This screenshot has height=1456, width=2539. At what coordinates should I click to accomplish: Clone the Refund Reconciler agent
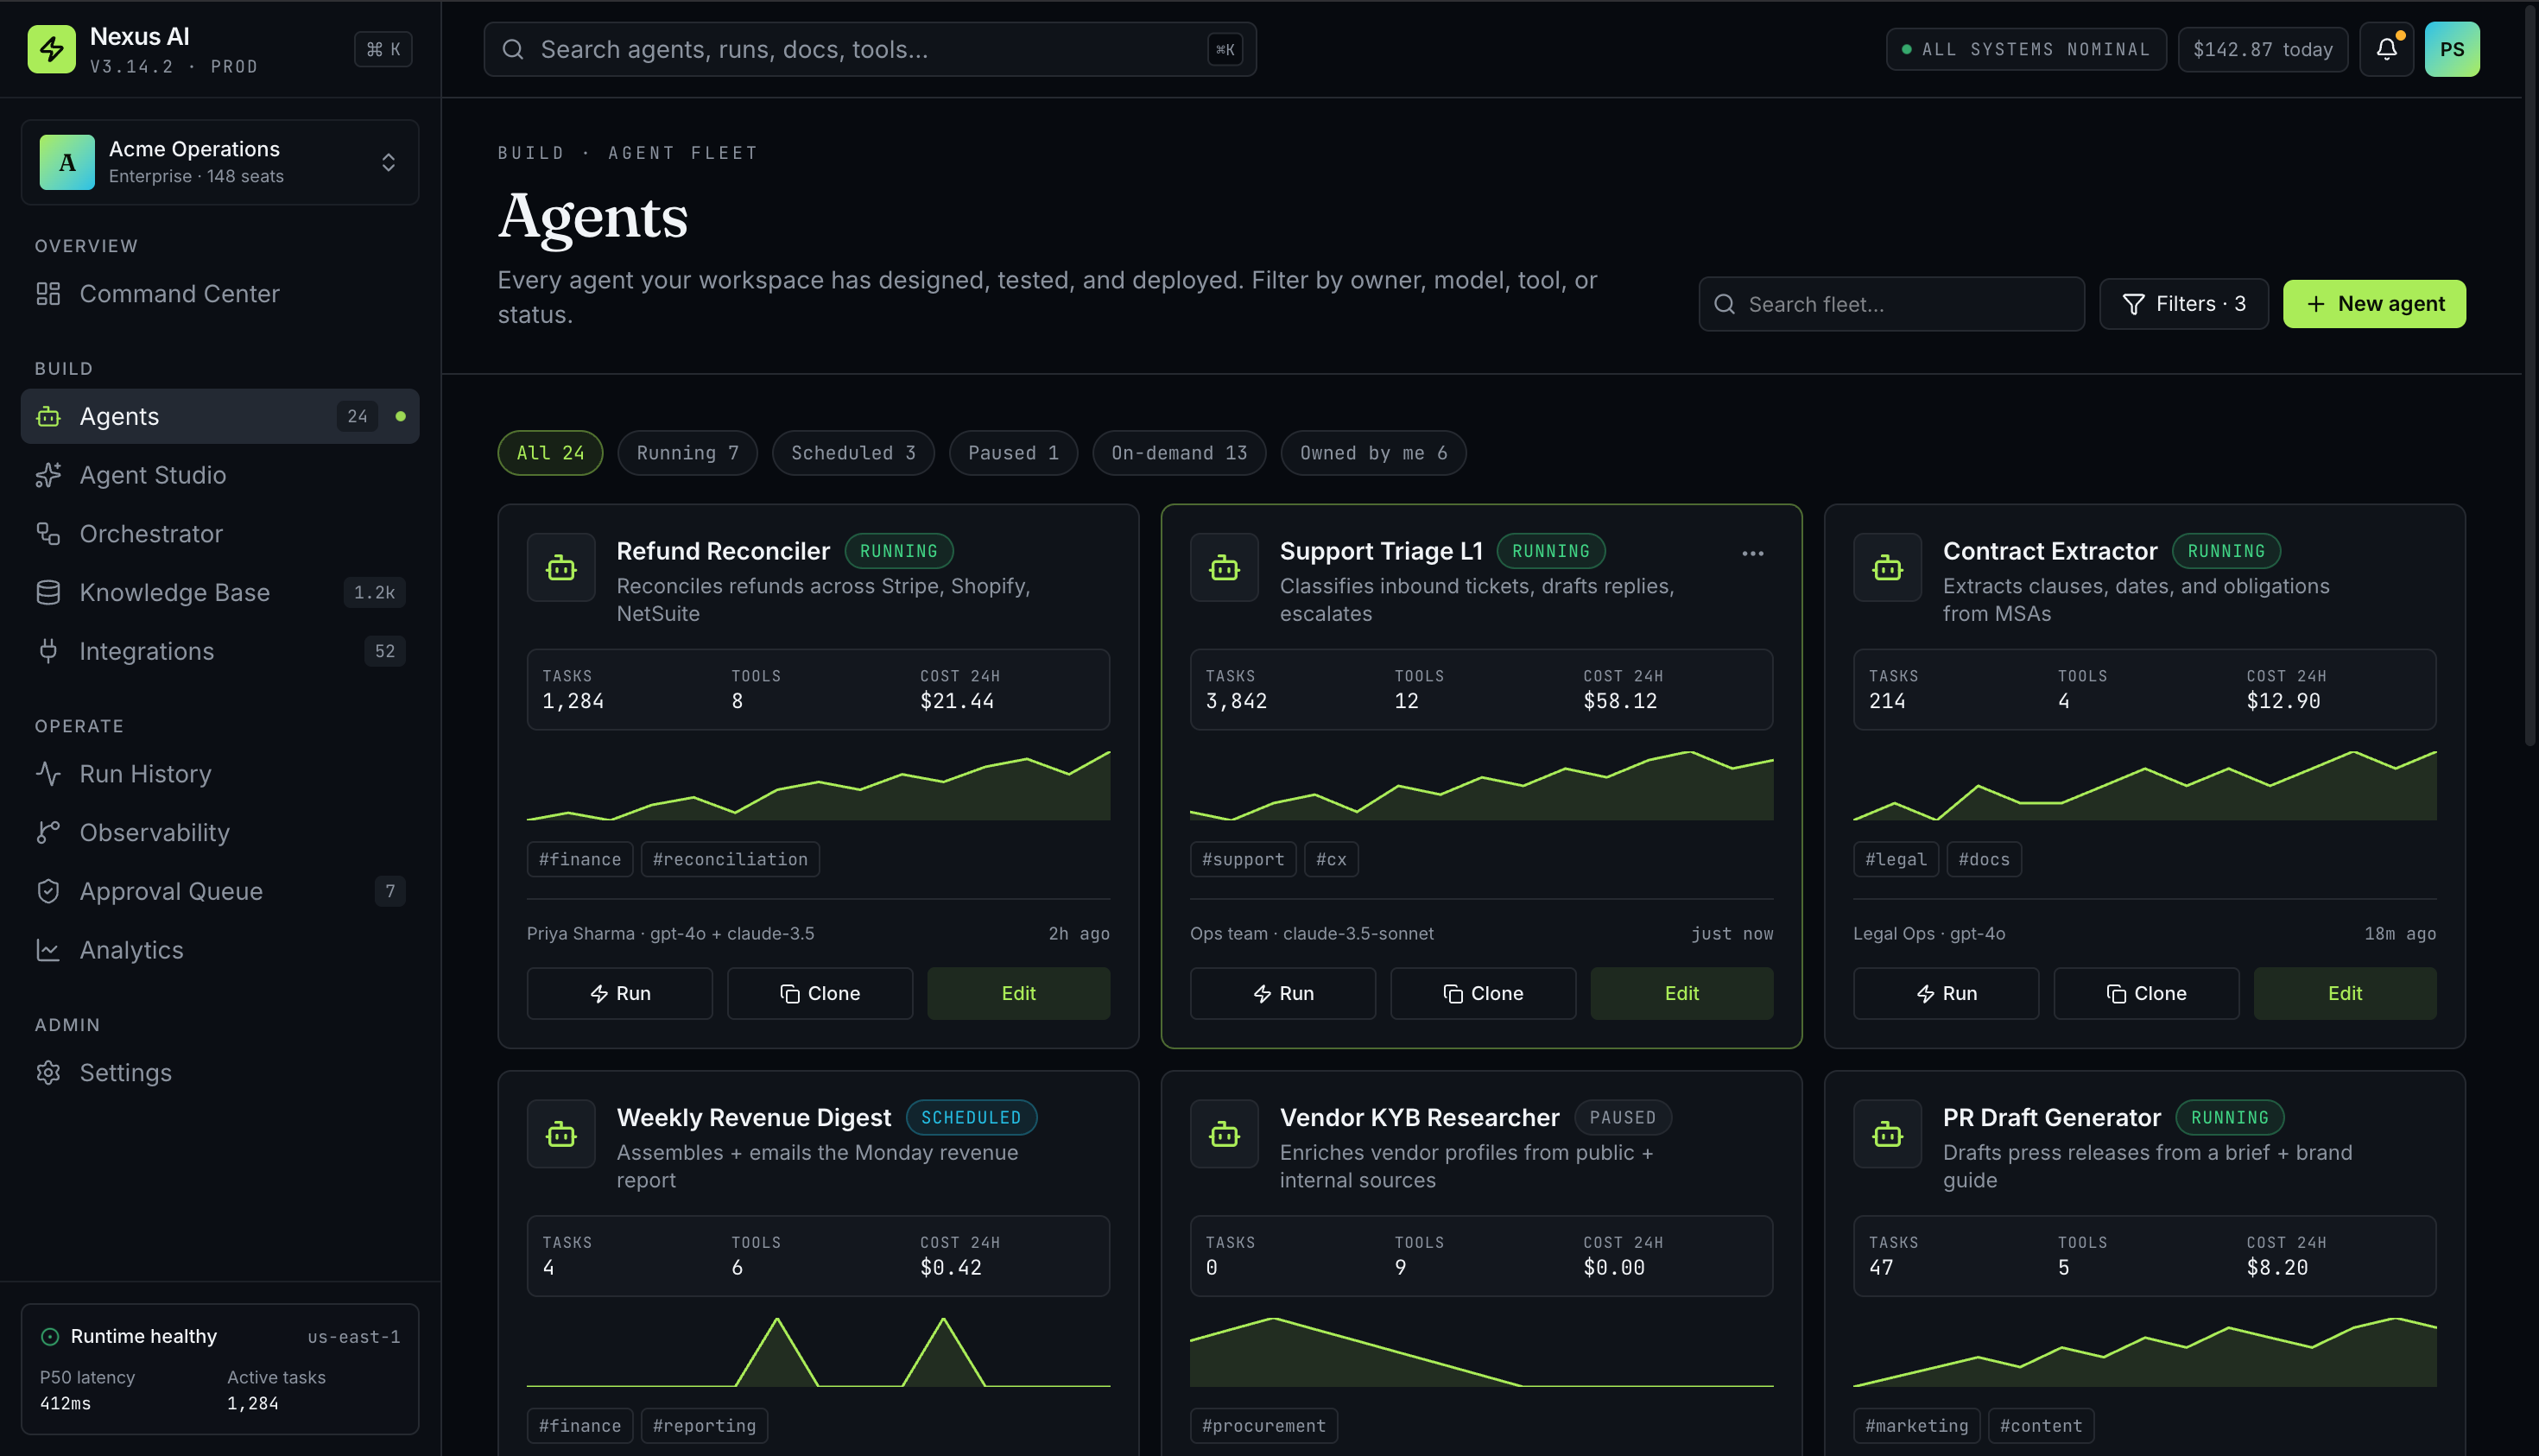click(x=820, y=993)
